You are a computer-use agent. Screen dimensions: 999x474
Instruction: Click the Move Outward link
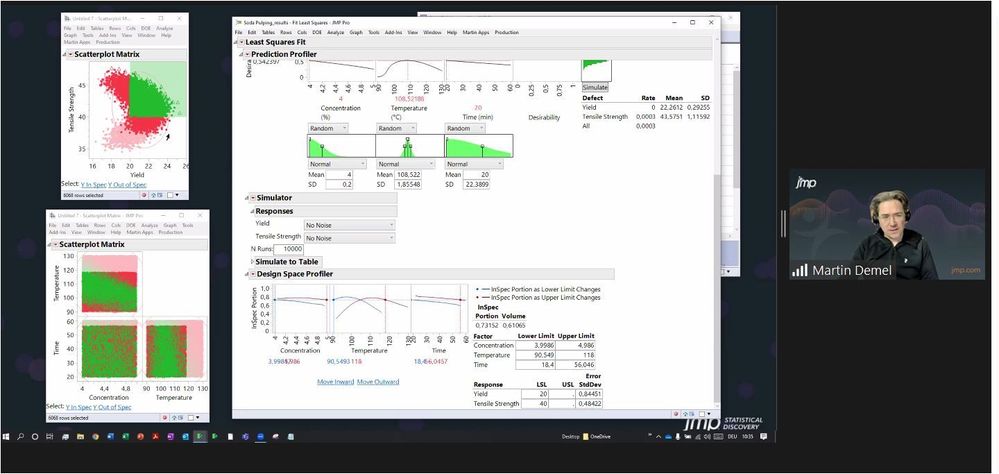pos(378,382)
